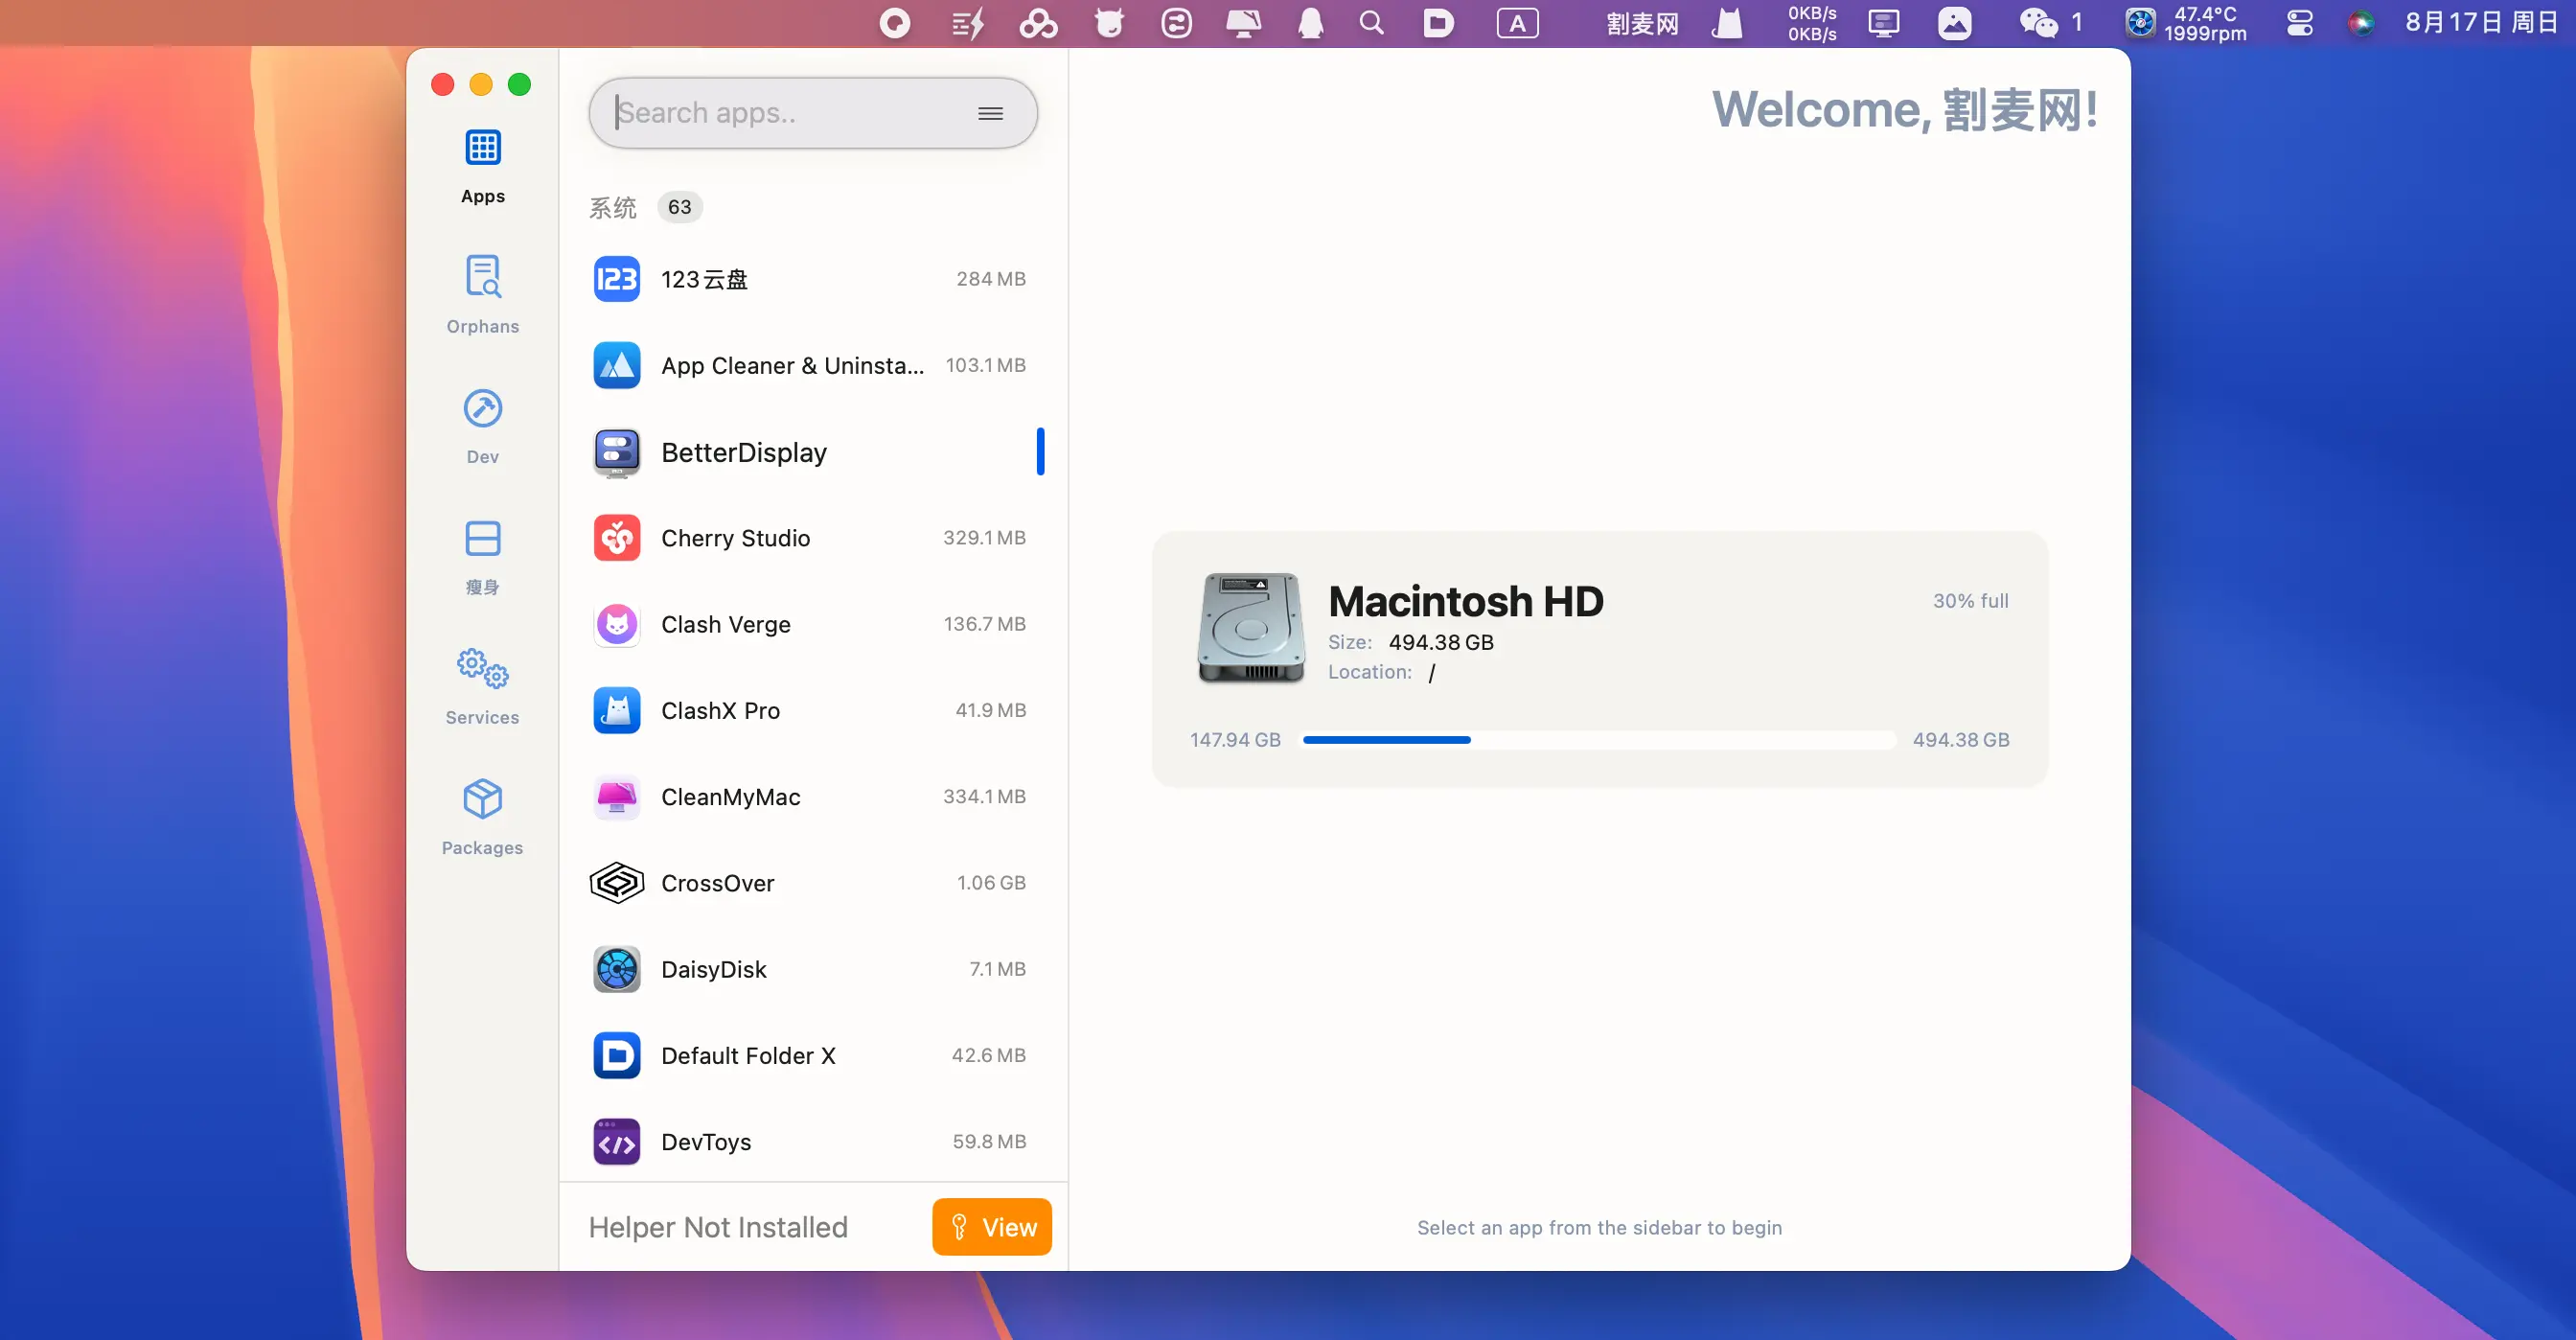Viewport: 2576px width, 1340px height.
Task: Click the 284 MB size of 123云盘
Action: pos(991,279)
